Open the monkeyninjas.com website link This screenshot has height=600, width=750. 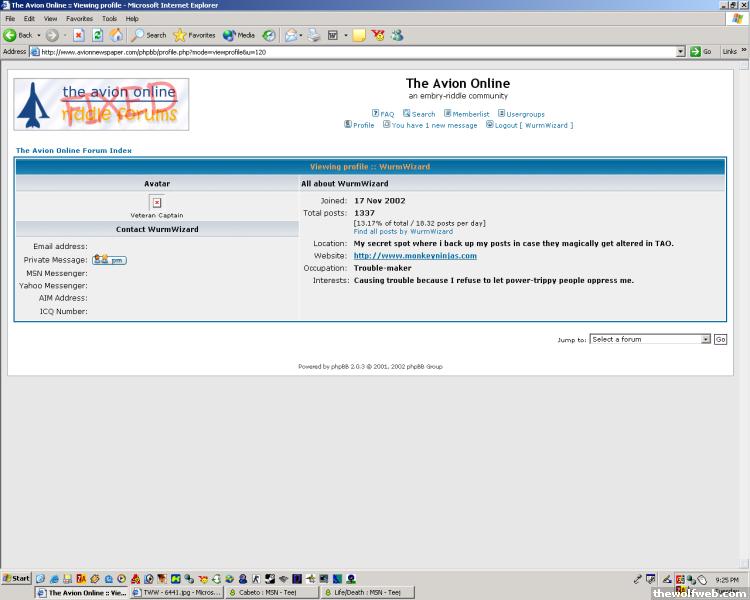pyautogui.click(x=415, y=256)
